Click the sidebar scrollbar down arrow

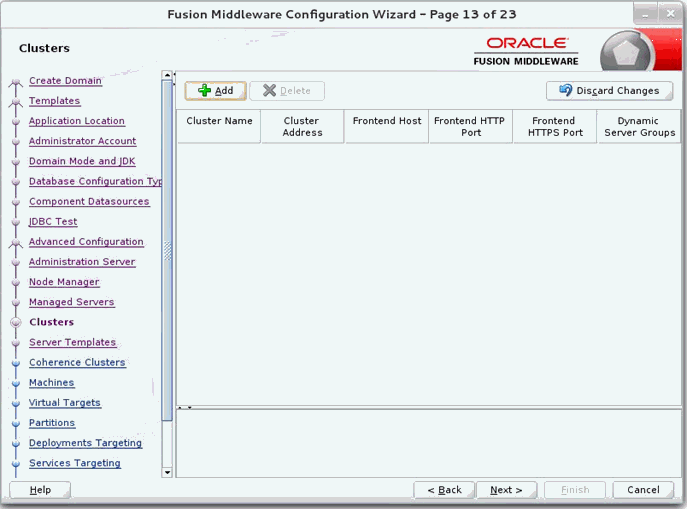(167, 473)
